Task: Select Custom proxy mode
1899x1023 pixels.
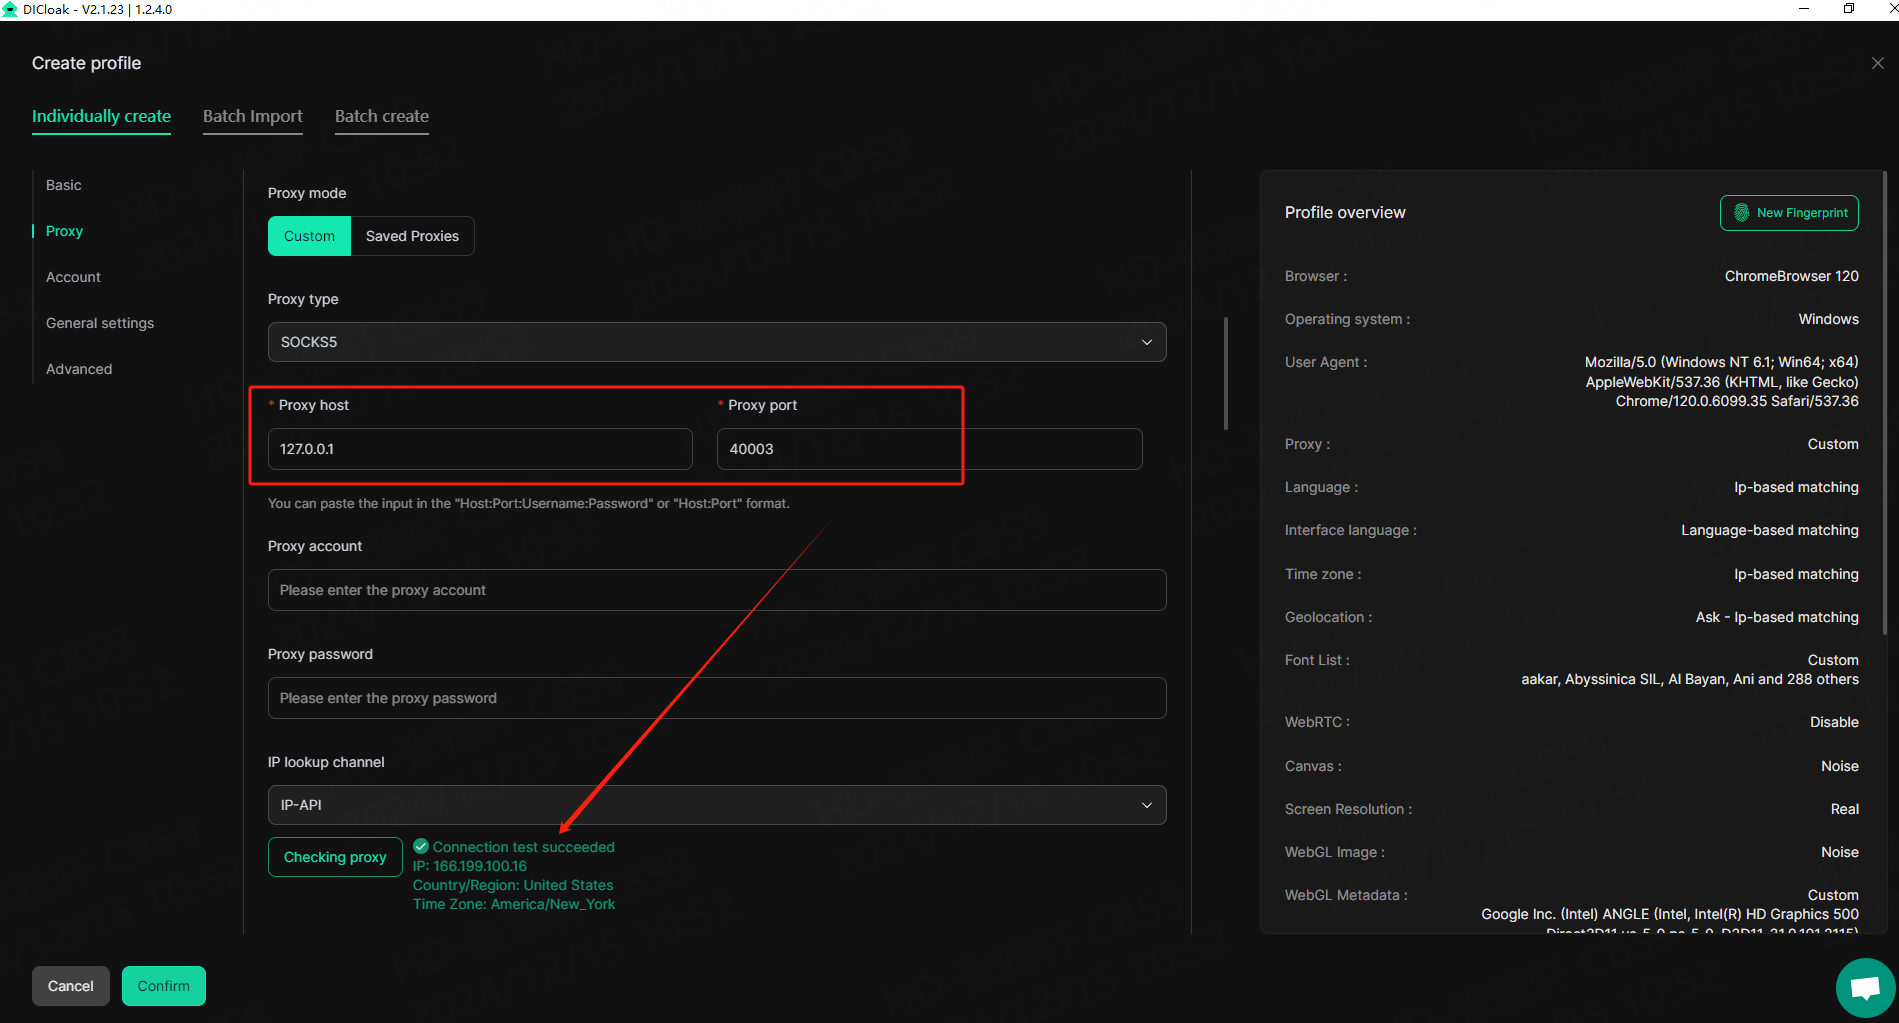Action: pyautogui.click(x=309, y=236)
